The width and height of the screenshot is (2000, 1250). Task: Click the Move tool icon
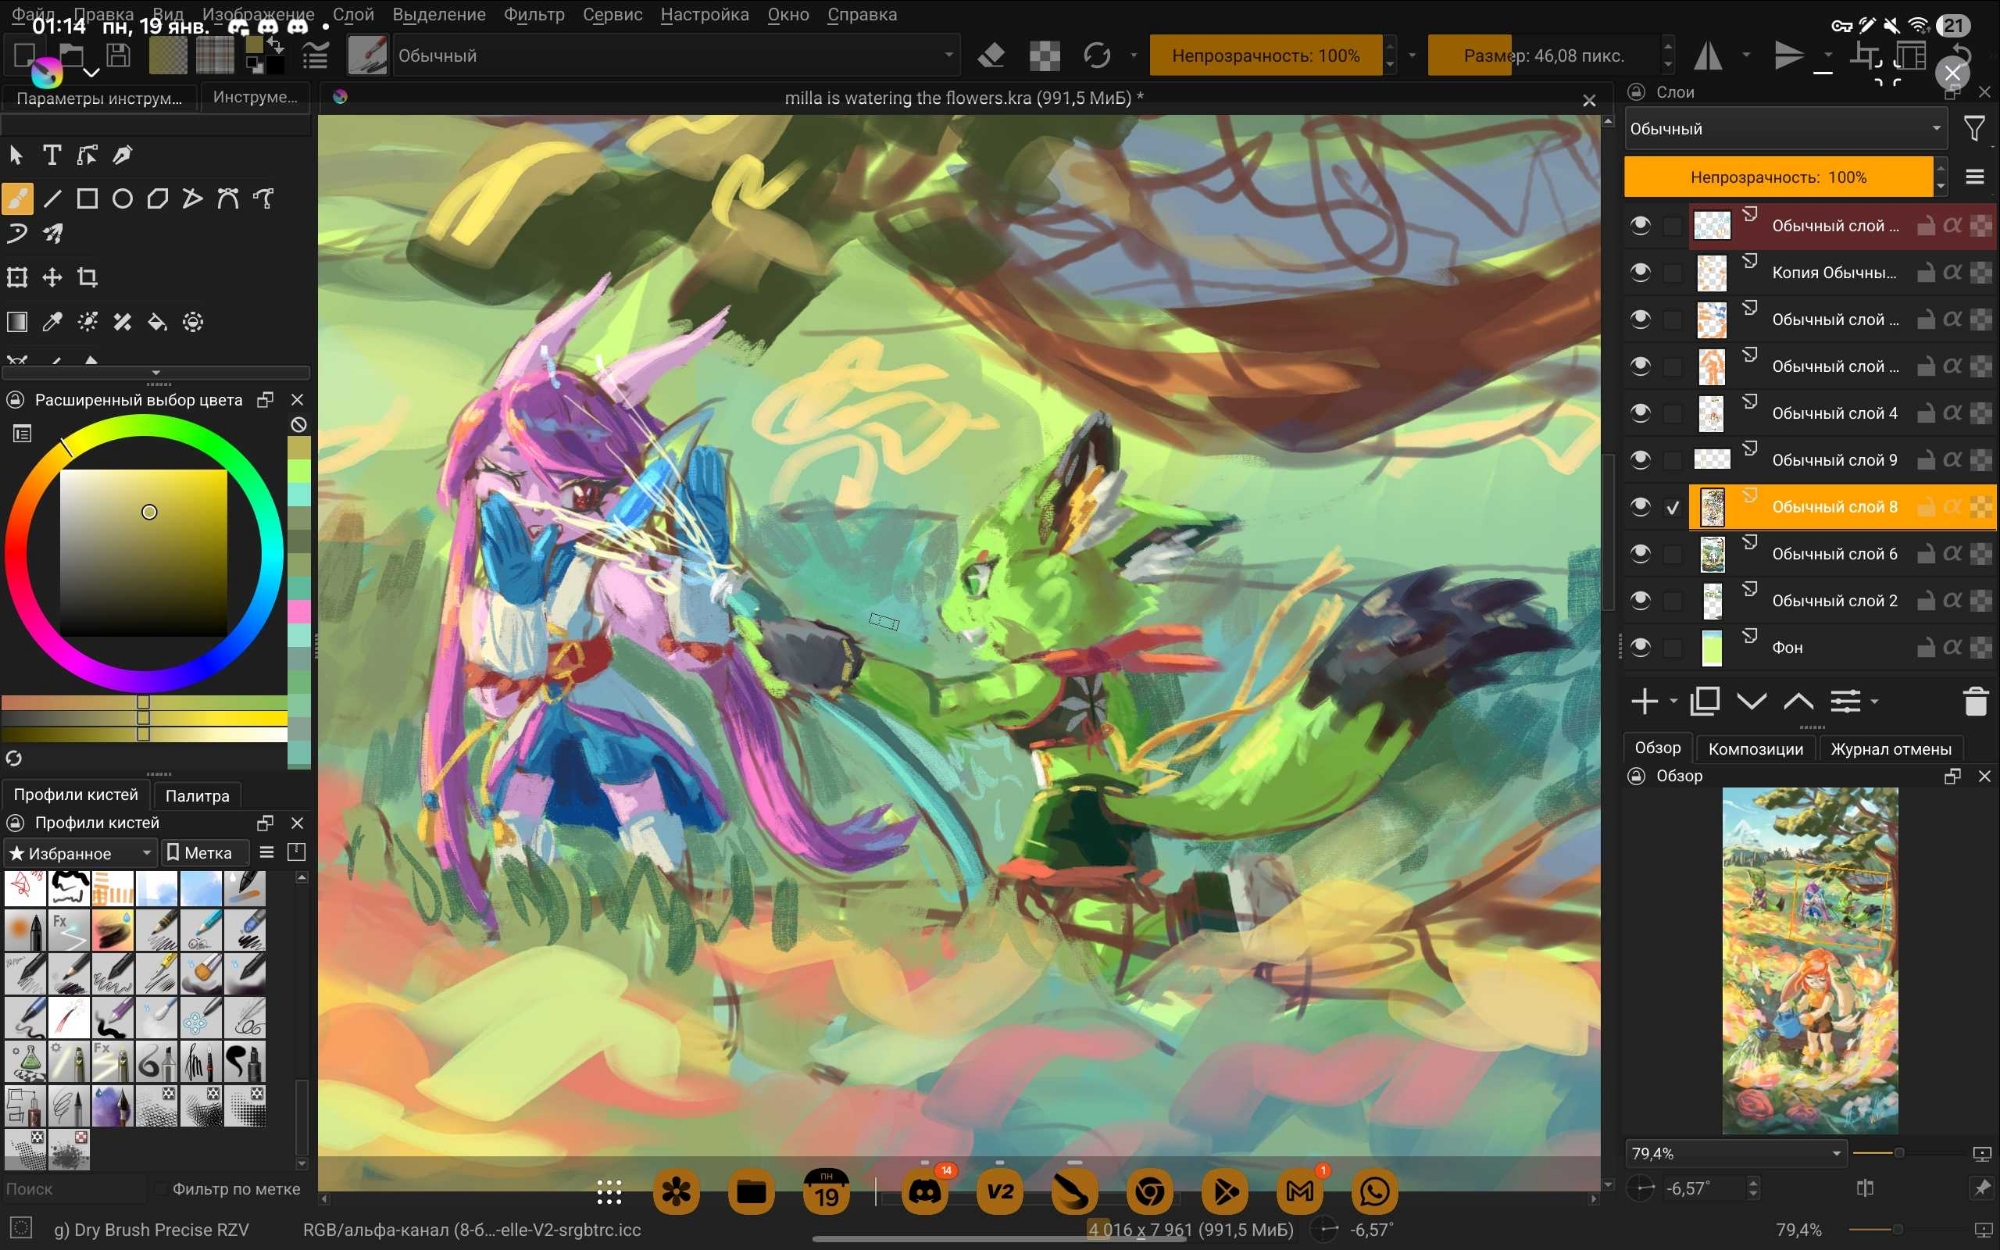pyautogui.click(x=52, y=277)
